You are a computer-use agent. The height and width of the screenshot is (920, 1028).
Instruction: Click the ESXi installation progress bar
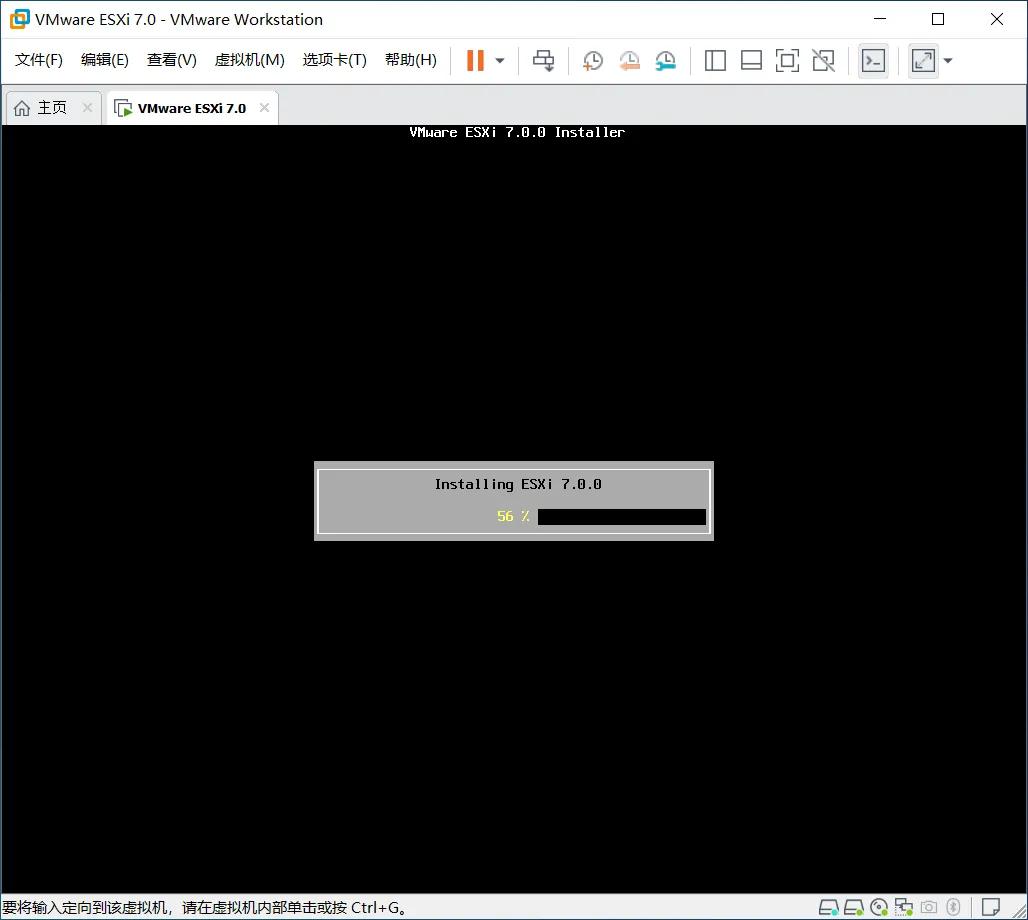[x=620, y=517]
